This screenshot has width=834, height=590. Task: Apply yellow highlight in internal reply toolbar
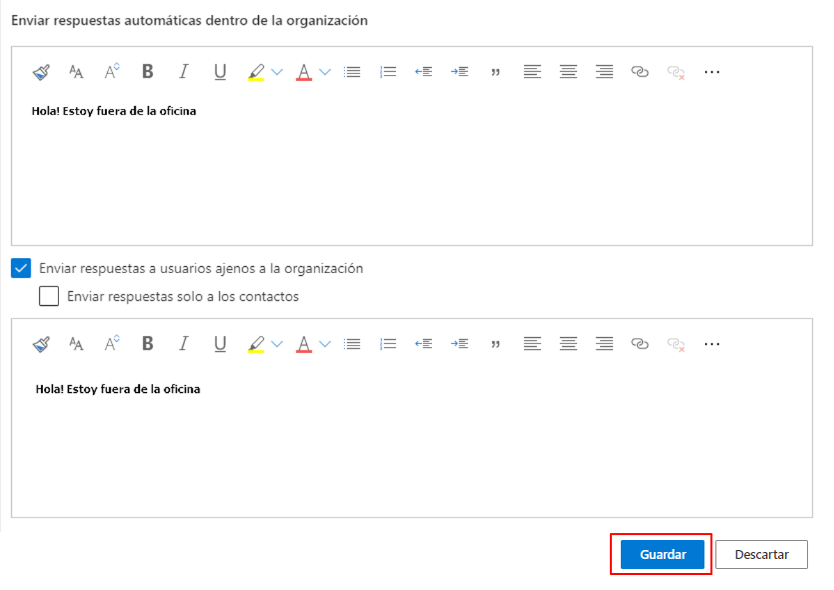(256, 72)
